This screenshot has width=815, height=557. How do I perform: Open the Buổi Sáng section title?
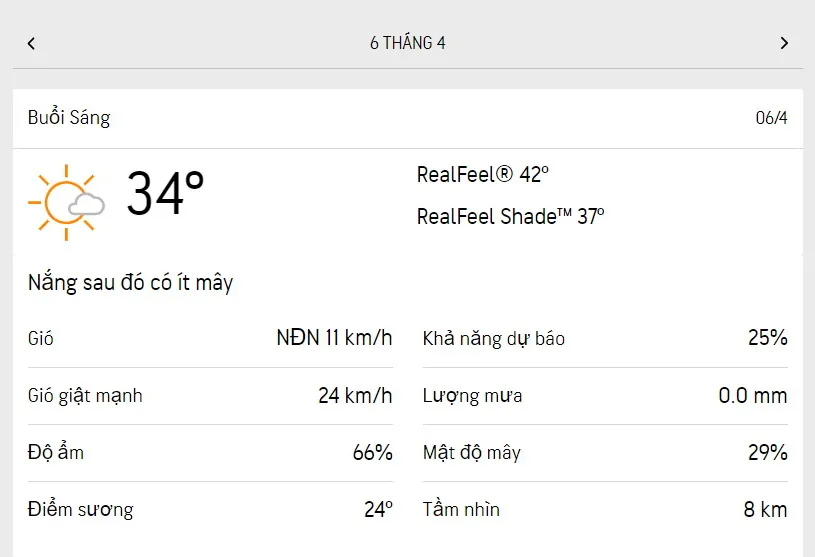point(69,118)
